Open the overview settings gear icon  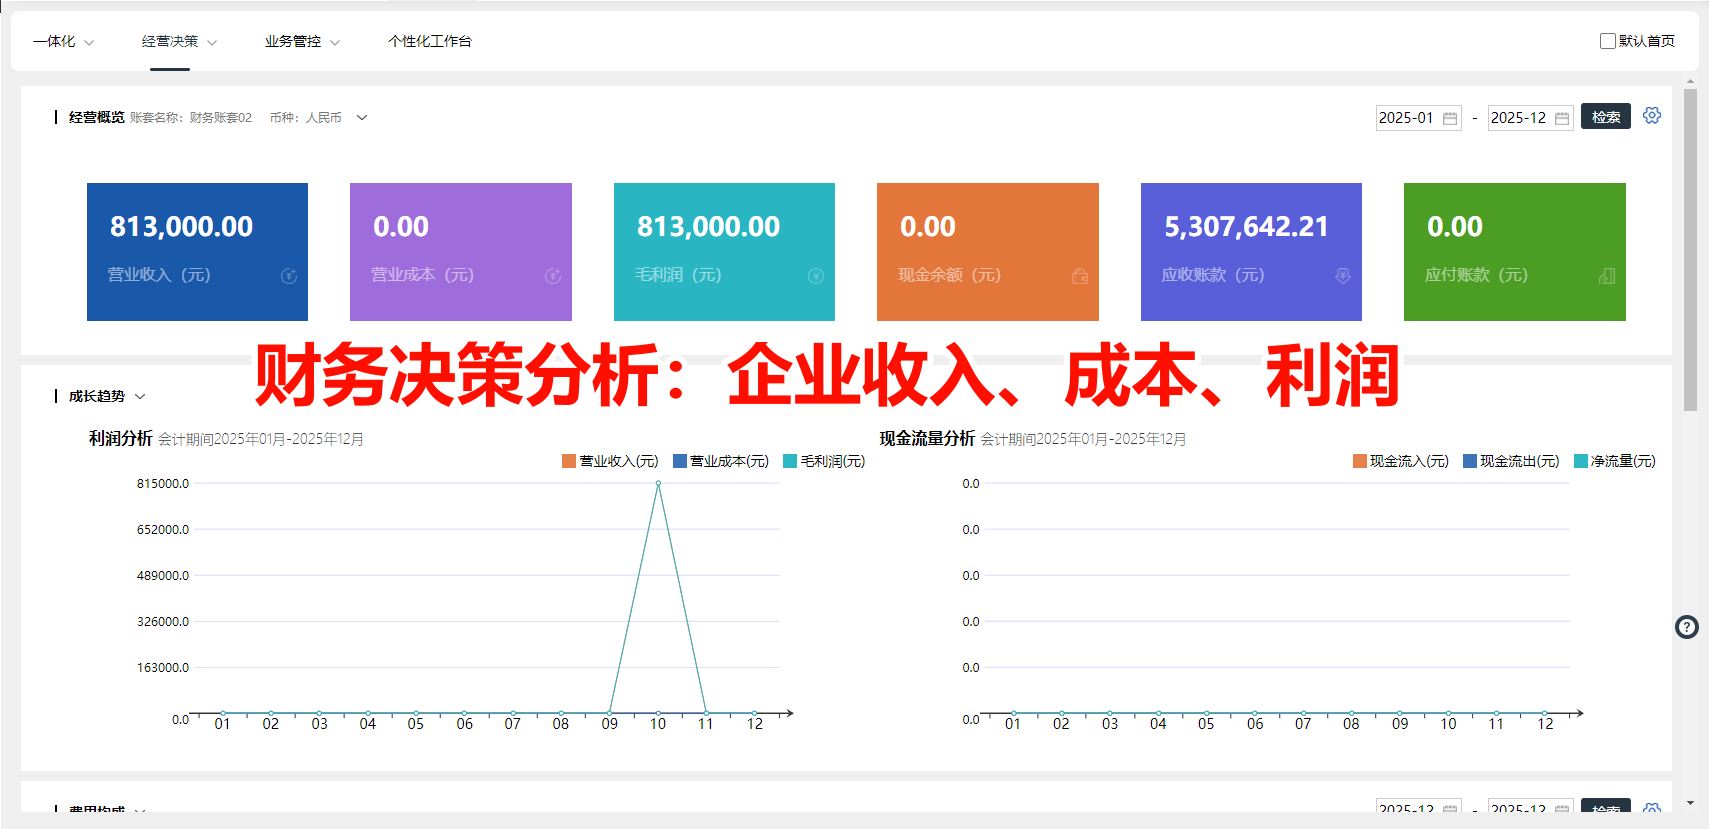[x=1652, y=116]
